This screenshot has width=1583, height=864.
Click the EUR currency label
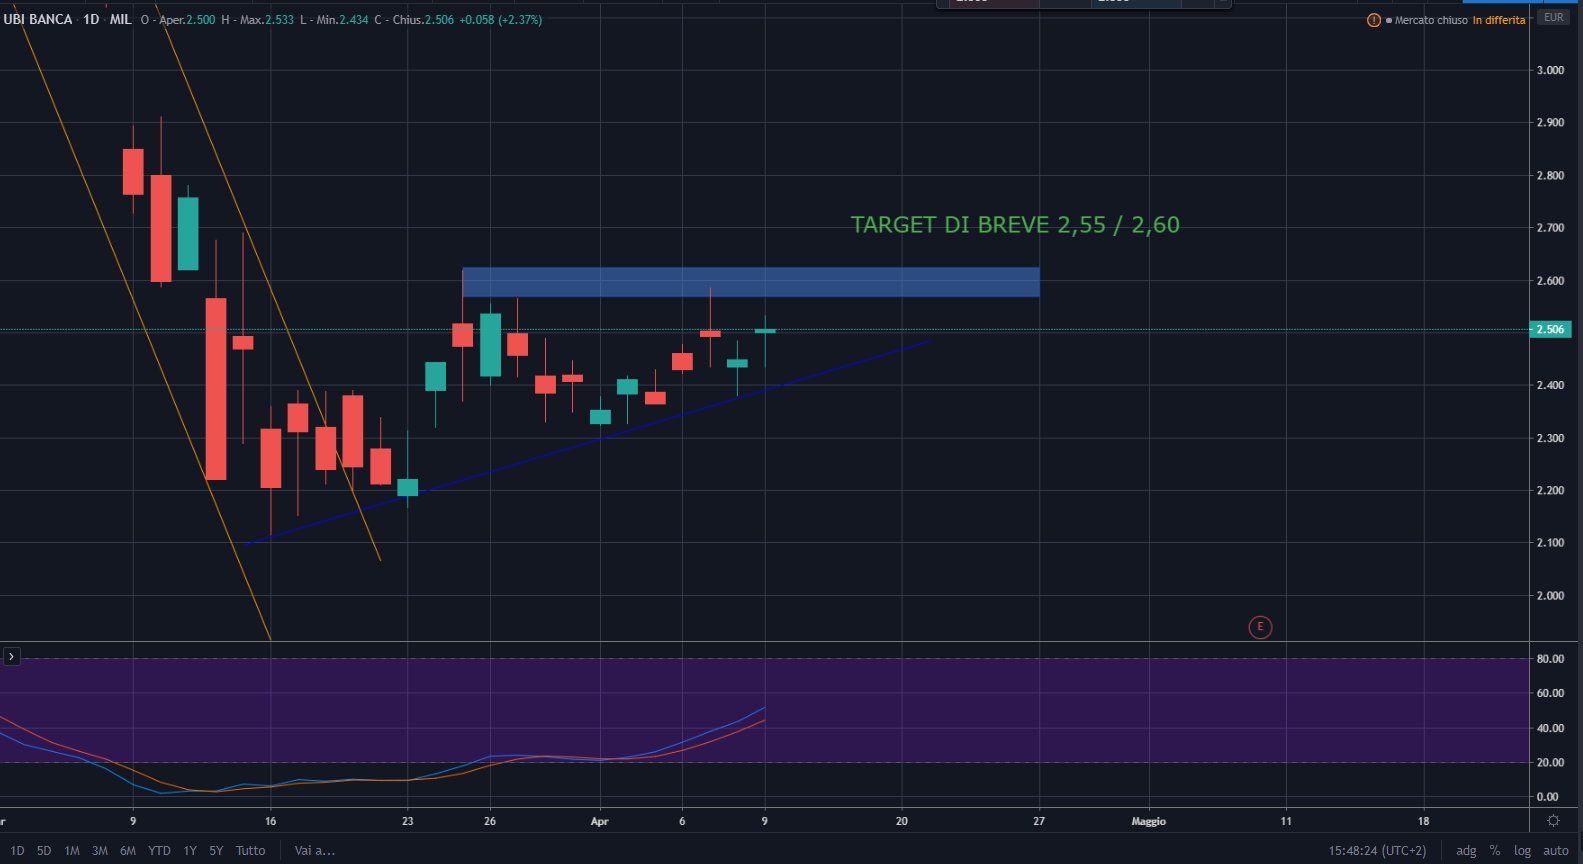[1553, 17]
